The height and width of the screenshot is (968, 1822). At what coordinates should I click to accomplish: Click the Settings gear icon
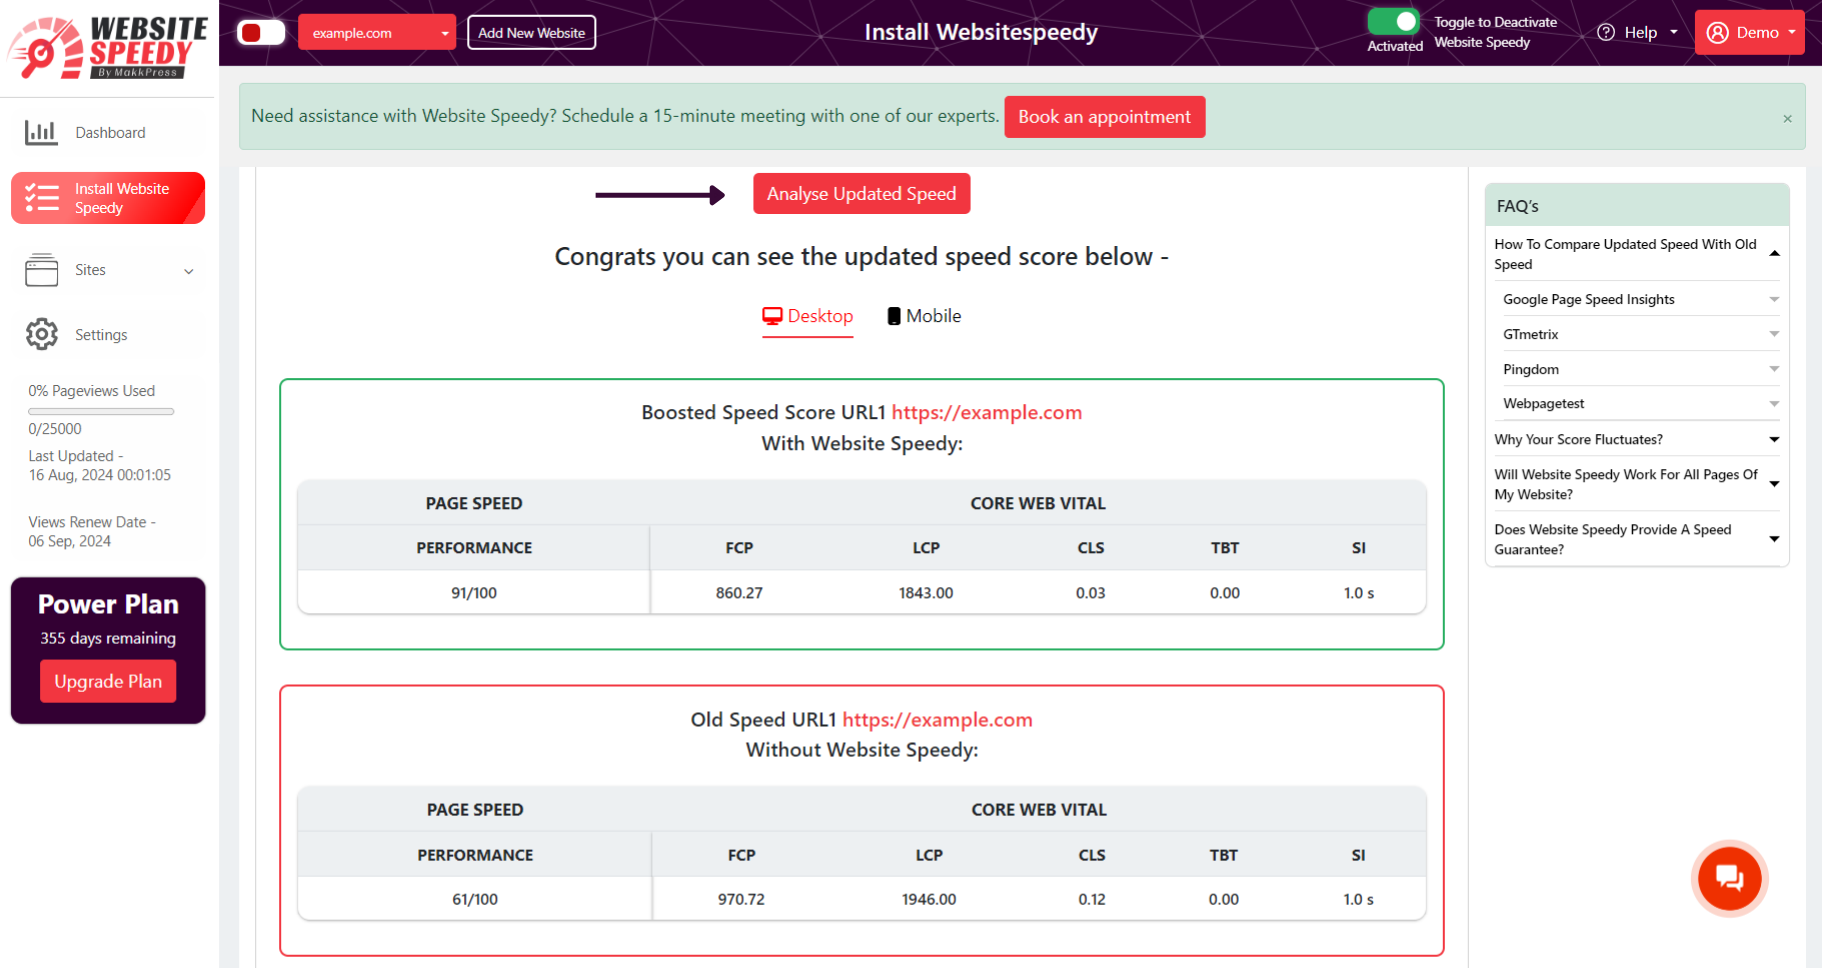point(41,334)
